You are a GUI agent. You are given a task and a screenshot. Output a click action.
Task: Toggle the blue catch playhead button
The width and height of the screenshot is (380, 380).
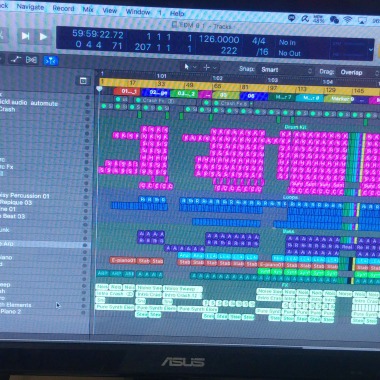click(51, 60)
